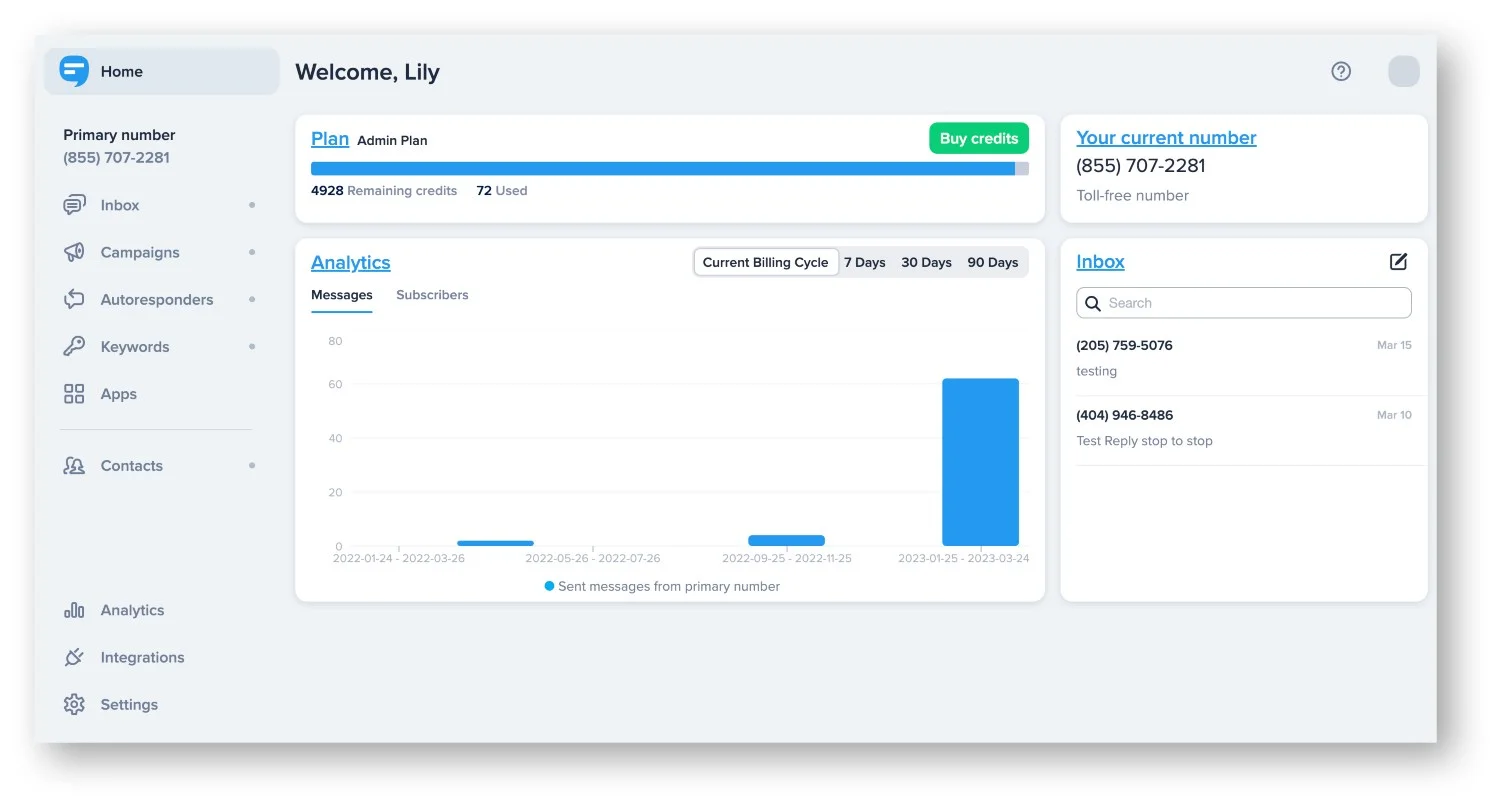The image size is (1500, 806).
Task: Click the help question mark icon
Action: (x=1341, y=71)
